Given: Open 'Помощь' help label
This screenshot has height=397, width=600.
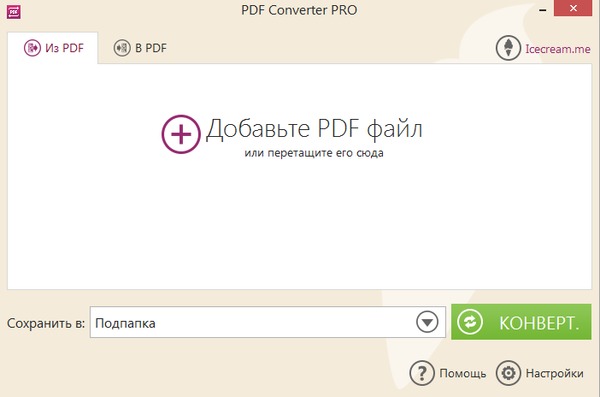Looking at the screenshot, I should [x=463, y=373].
